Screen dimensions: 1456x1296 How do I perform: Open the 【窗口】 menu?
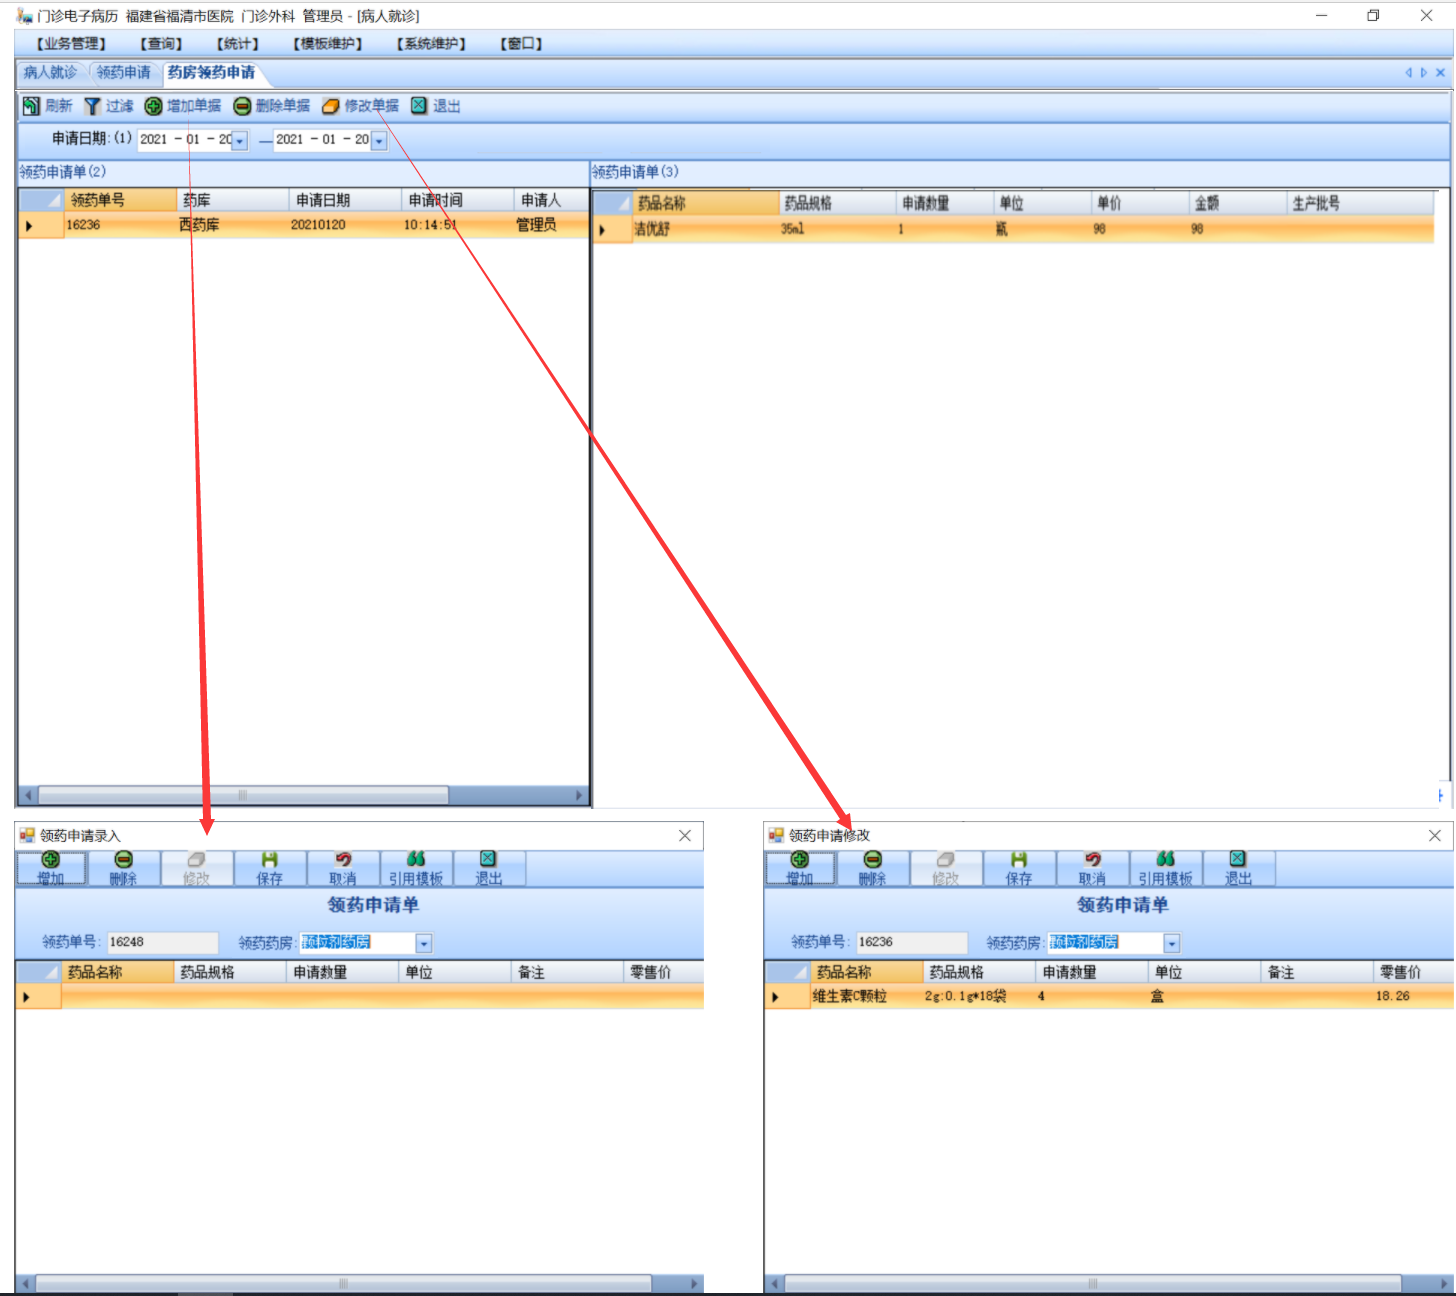(x=522, y=44)
